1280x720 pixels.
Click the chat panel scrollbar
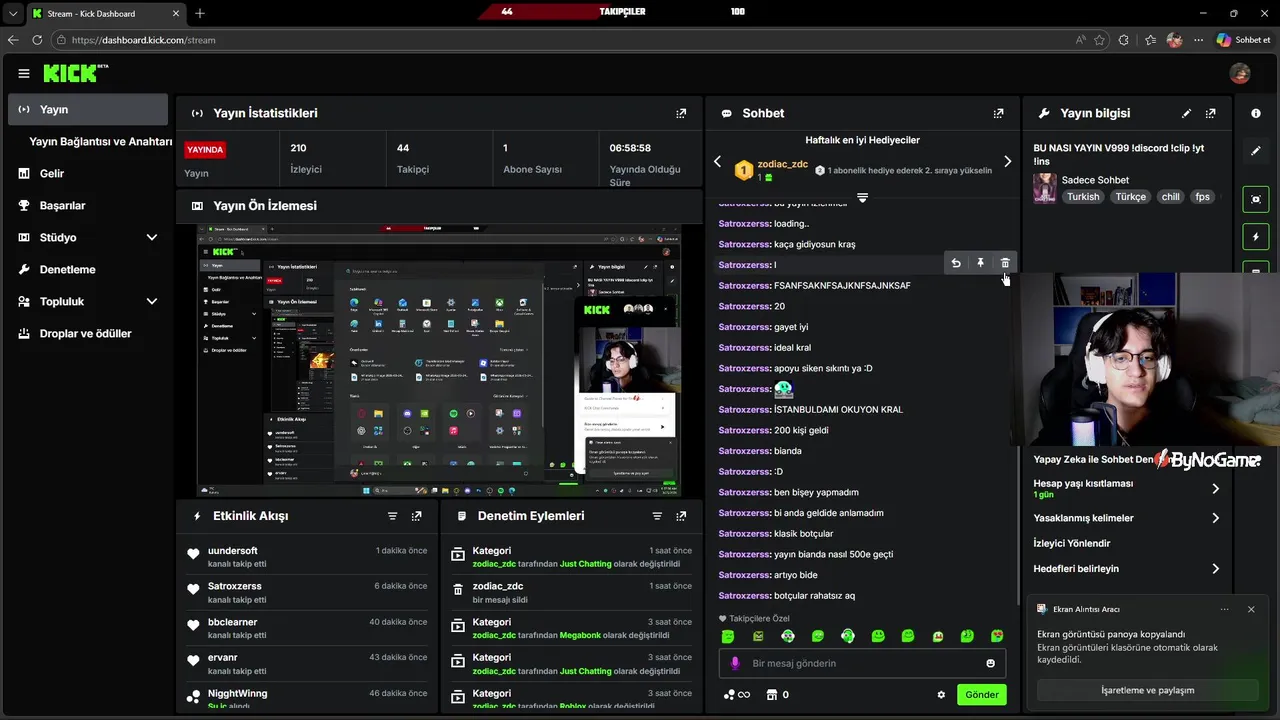click(x=1017, y=525)
